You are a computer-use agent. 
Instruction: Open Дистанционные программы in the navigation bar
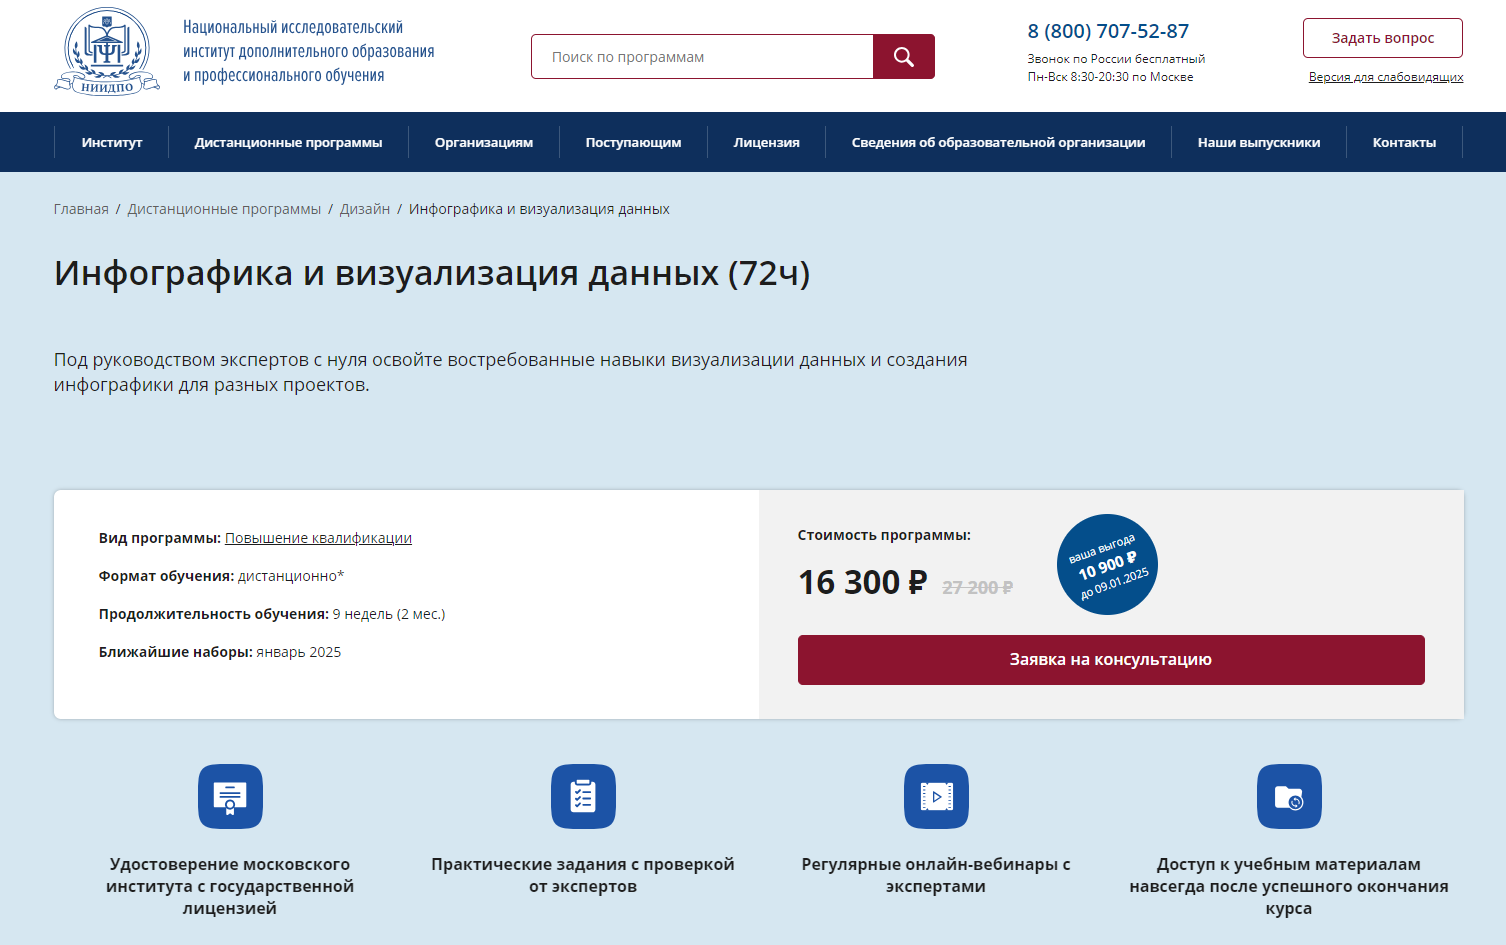(289, 142)
